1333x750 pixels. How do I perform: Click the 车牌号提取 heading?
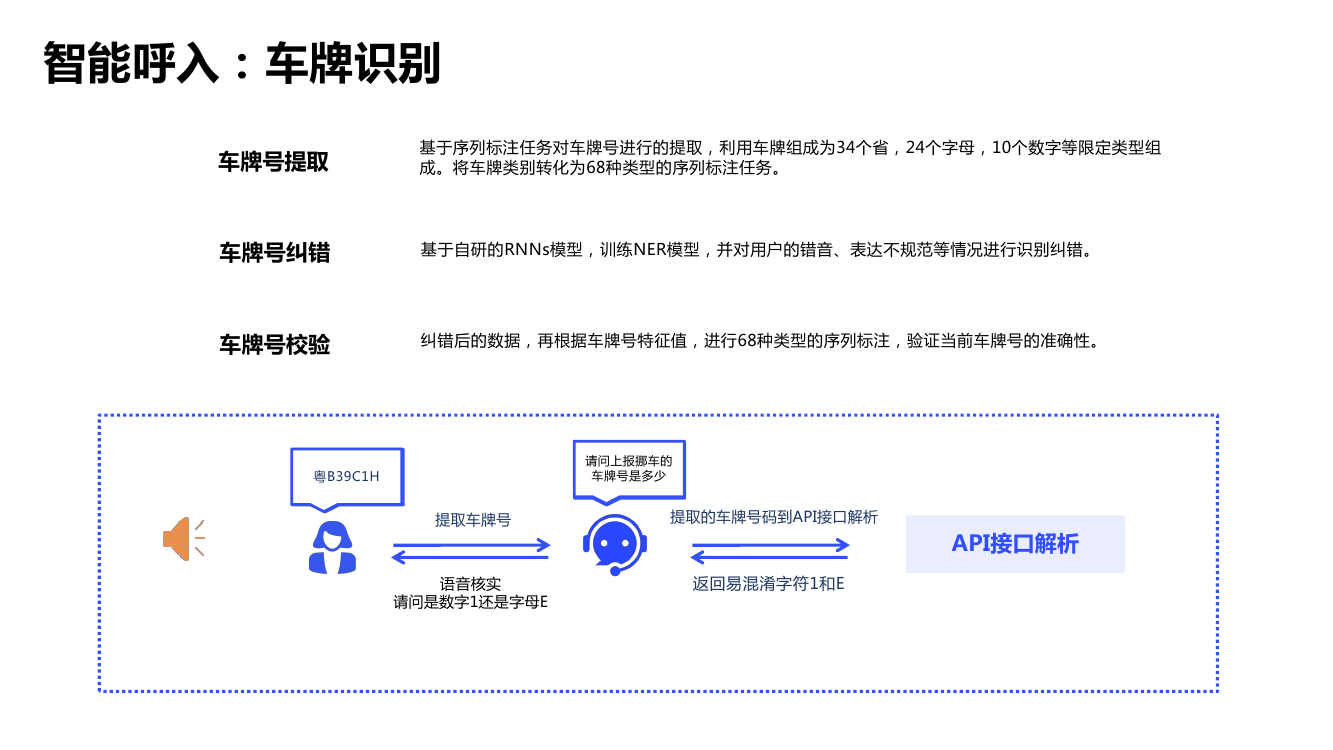click(273, 162)
